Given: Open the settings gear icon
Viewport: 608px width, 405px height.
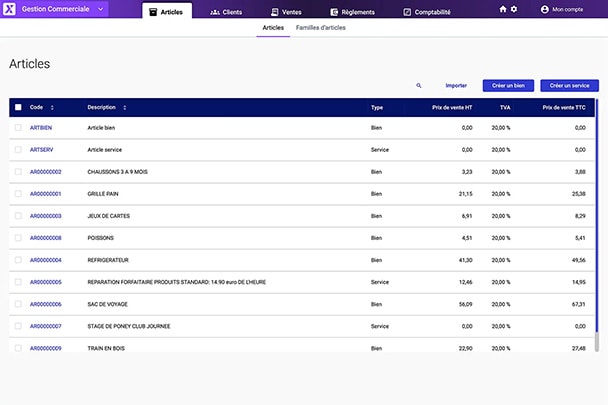Looking at the screenshot, I should click(514, 9).
